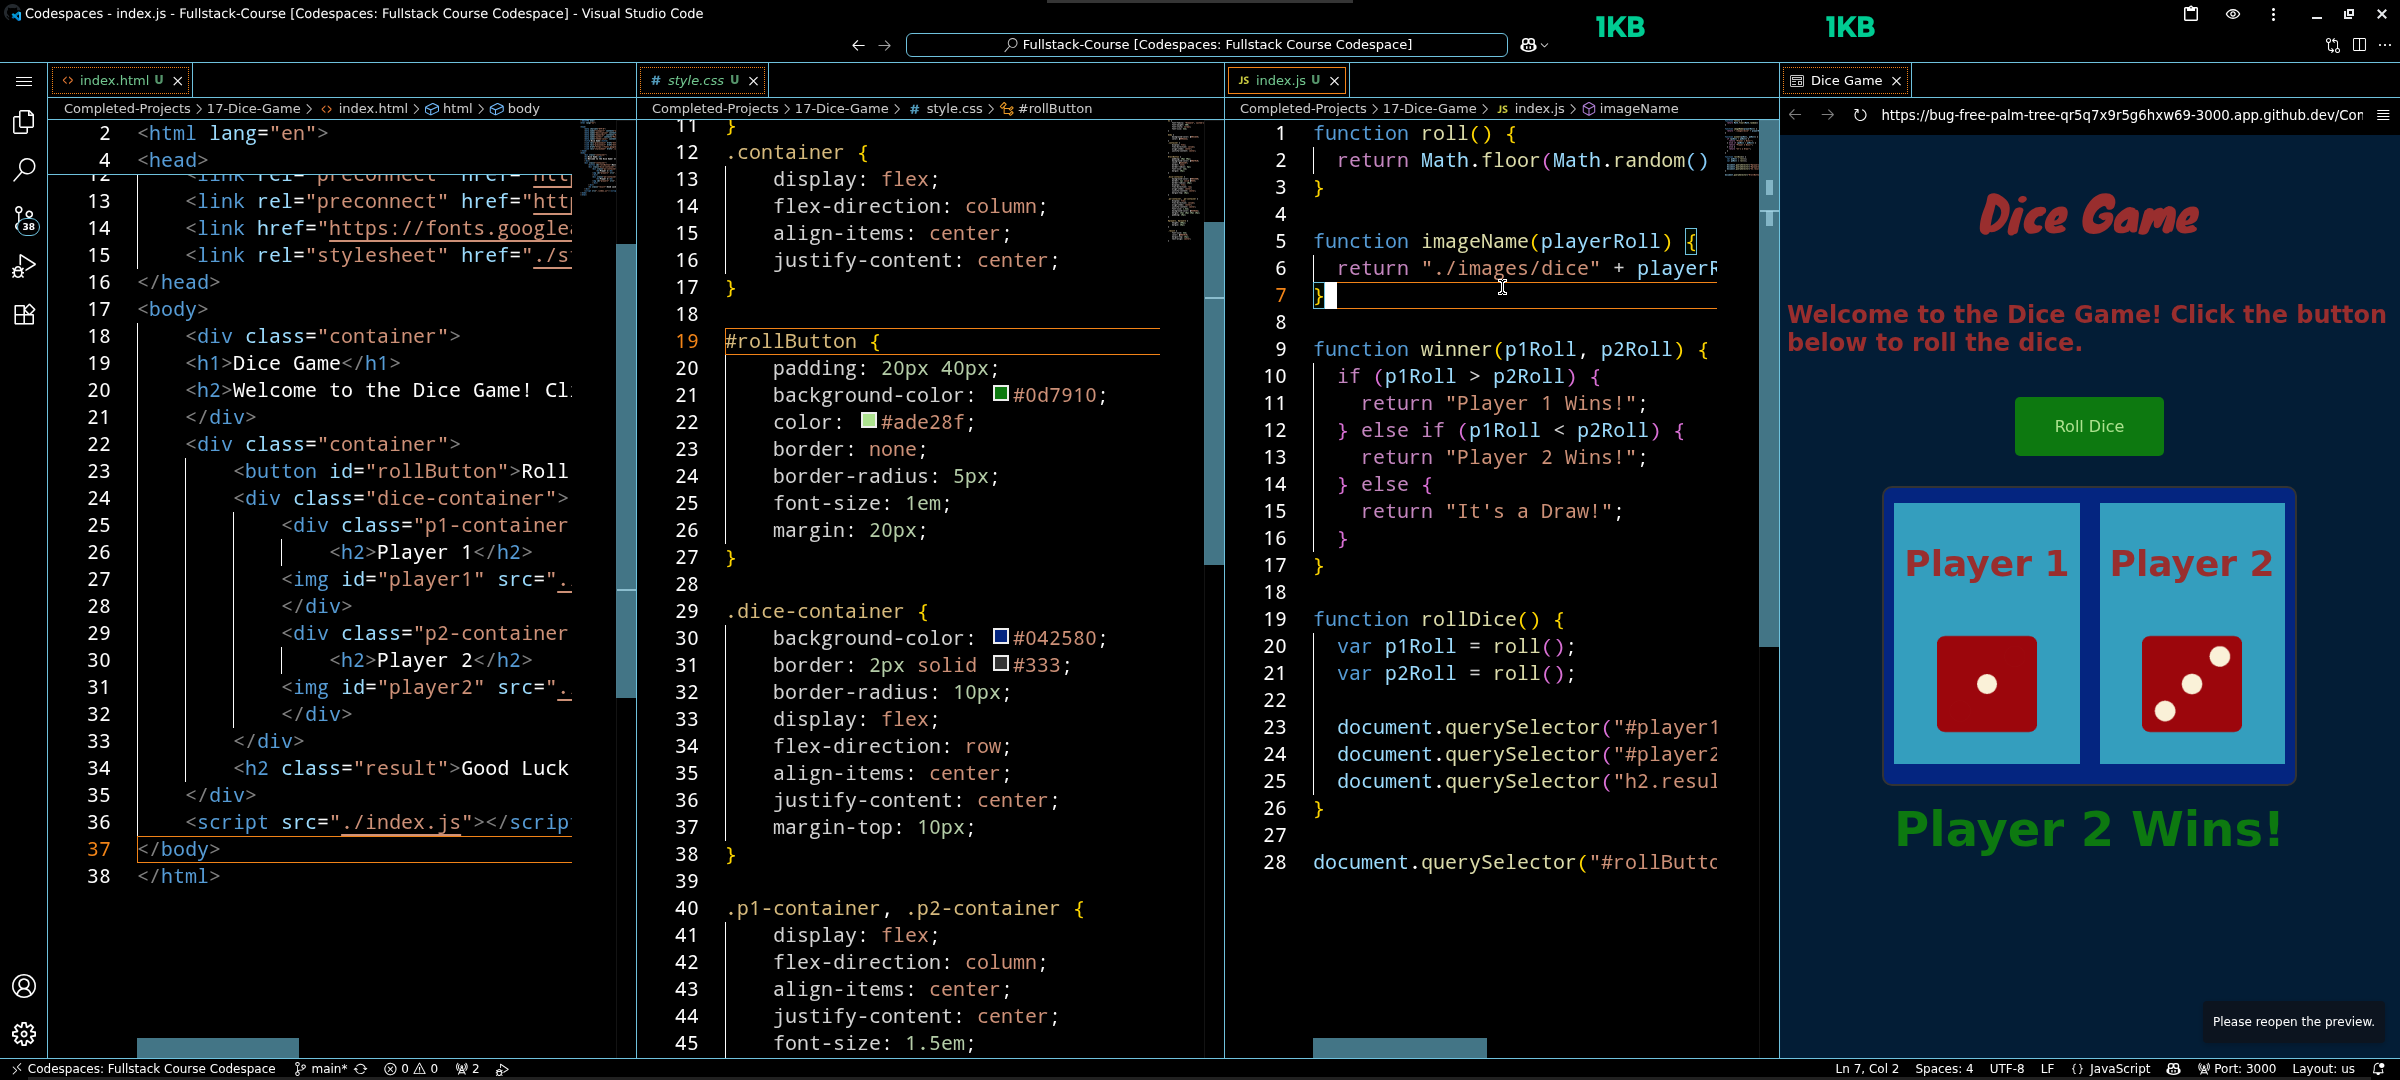Toggle the application hamburger menu
2400x1080 pixels.
point(24,81)
